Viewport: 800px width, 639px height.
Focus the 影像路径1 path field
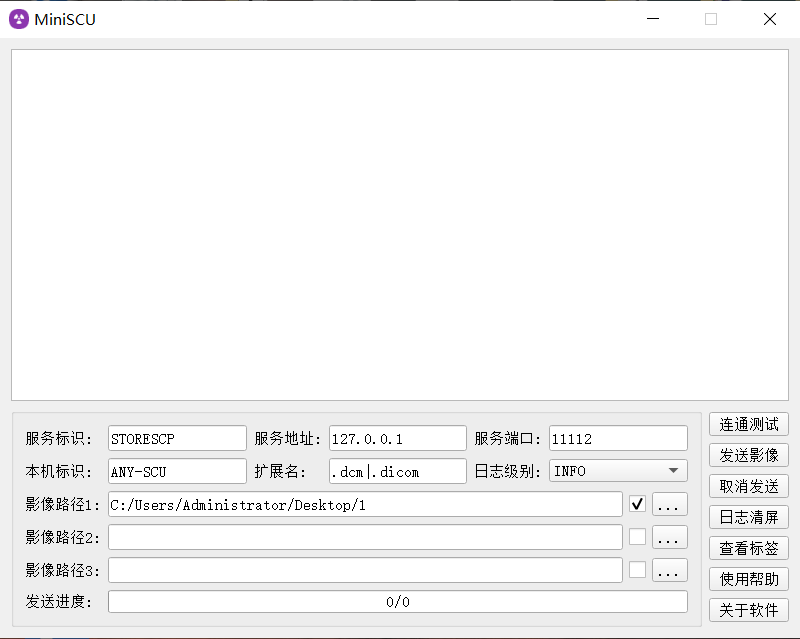click(365, 504)
